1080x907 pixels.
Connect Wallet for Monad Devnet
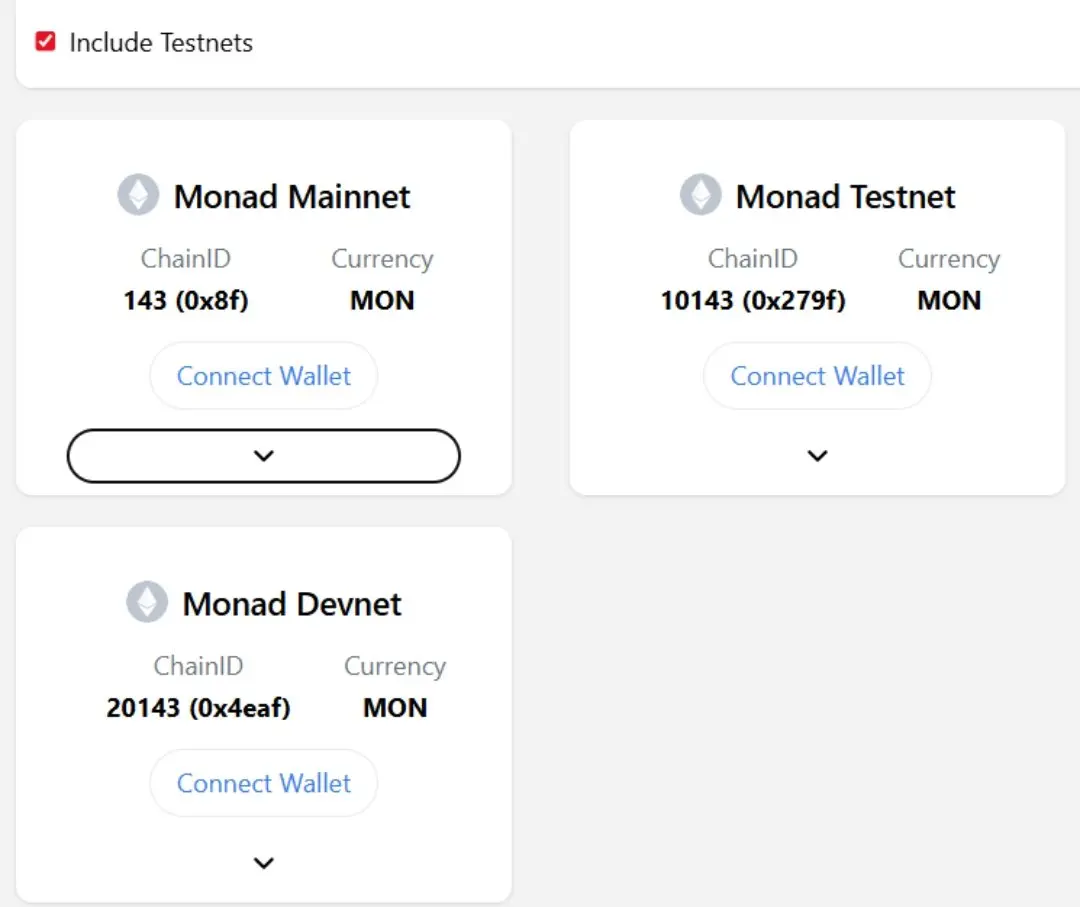click(x=264, y=783)
